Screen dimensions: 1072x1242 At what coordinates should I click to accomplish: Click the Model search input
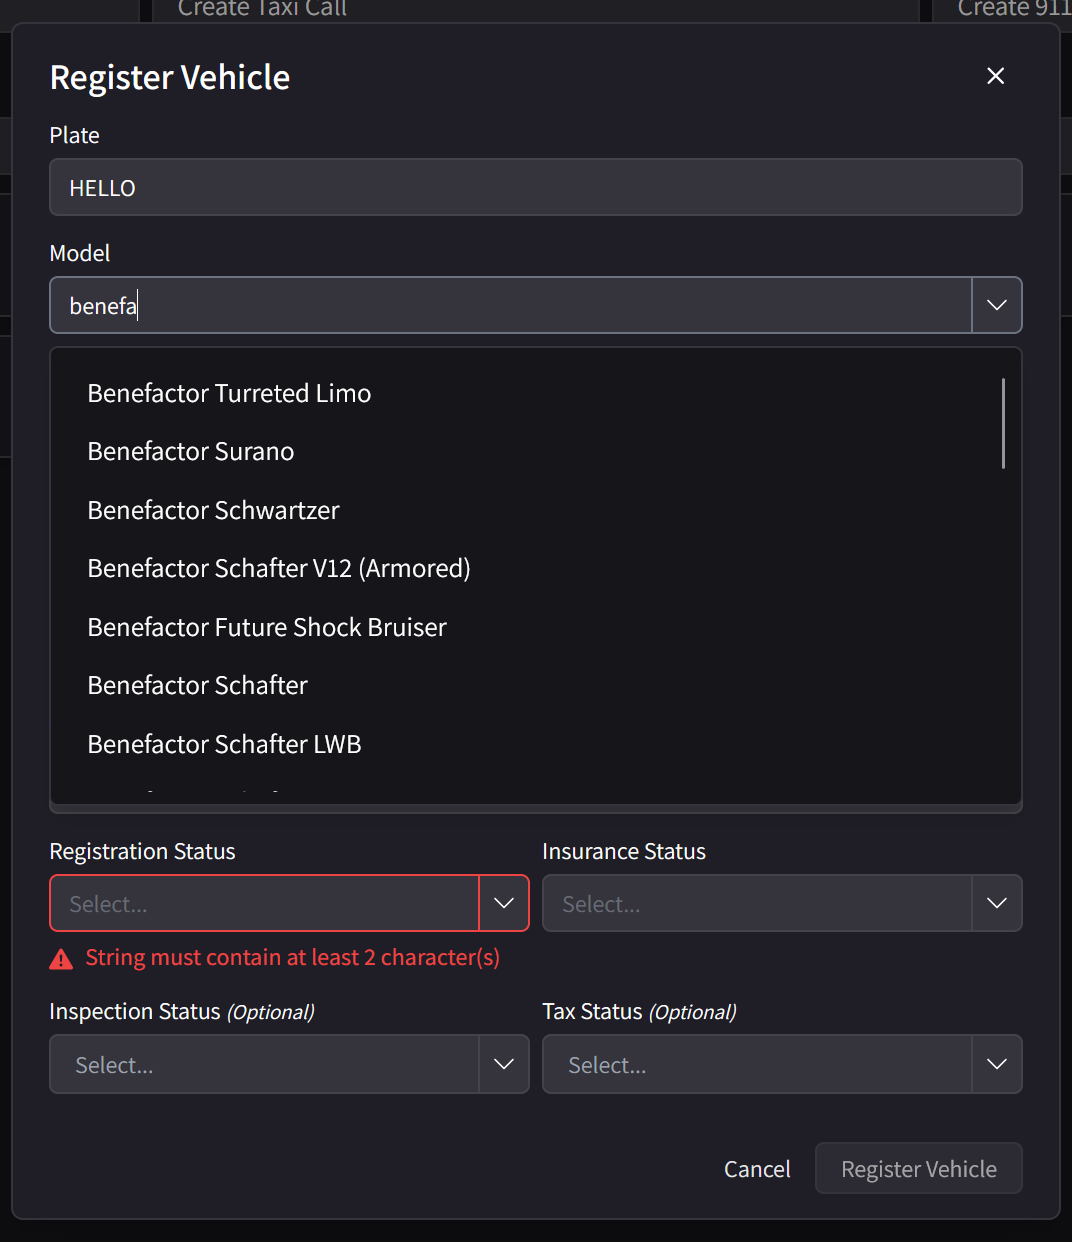coord(510,306)
